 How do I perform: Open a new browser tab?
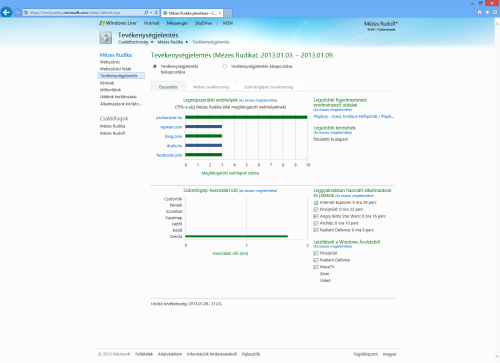[x=228, y=13]
